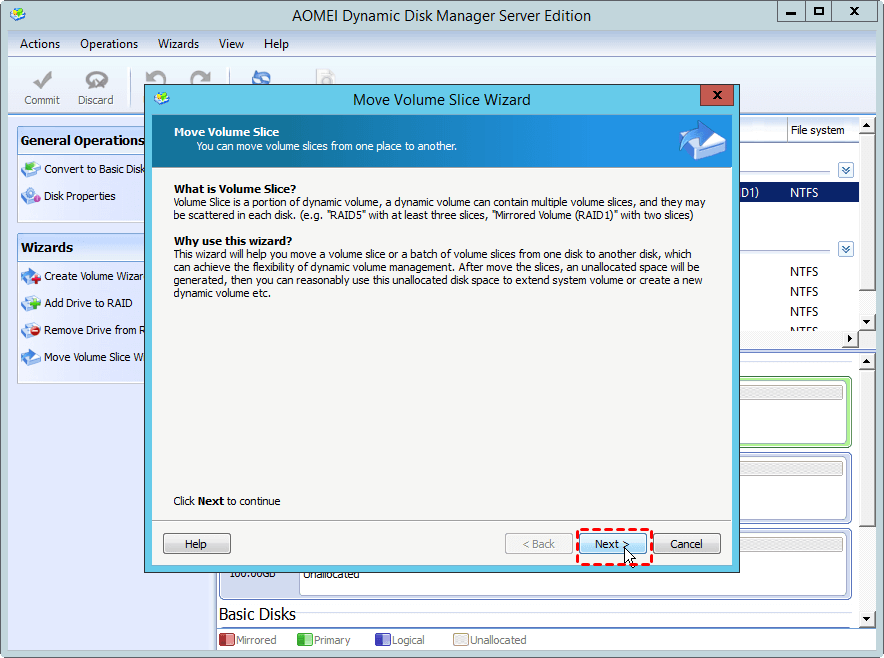Screen dimensions: 884x658
Task: Maximize the AOMEI main window
Action: [x=819, y=12]
